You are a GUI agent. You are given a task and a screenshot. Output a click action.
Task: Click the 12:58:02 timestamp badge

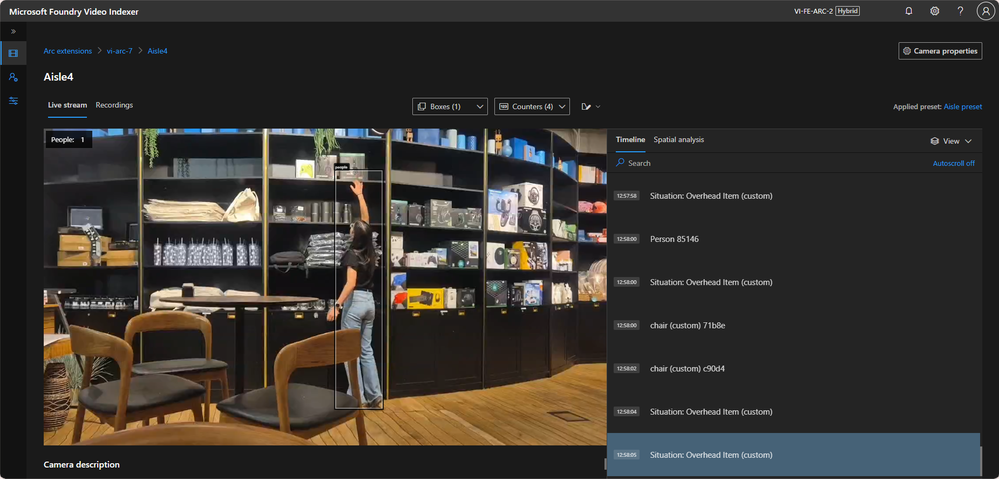(x=626, y=369)
